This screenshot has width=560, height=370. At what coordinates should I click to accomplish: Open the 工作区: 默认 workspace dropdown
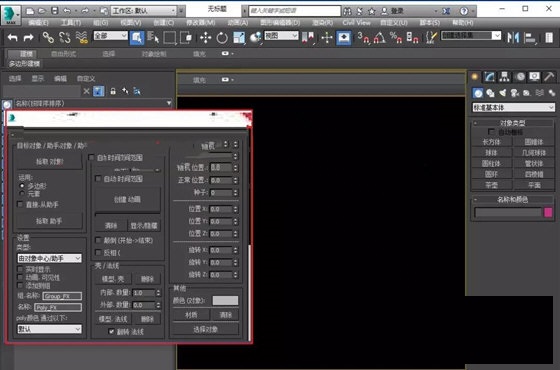click(144, 11)
